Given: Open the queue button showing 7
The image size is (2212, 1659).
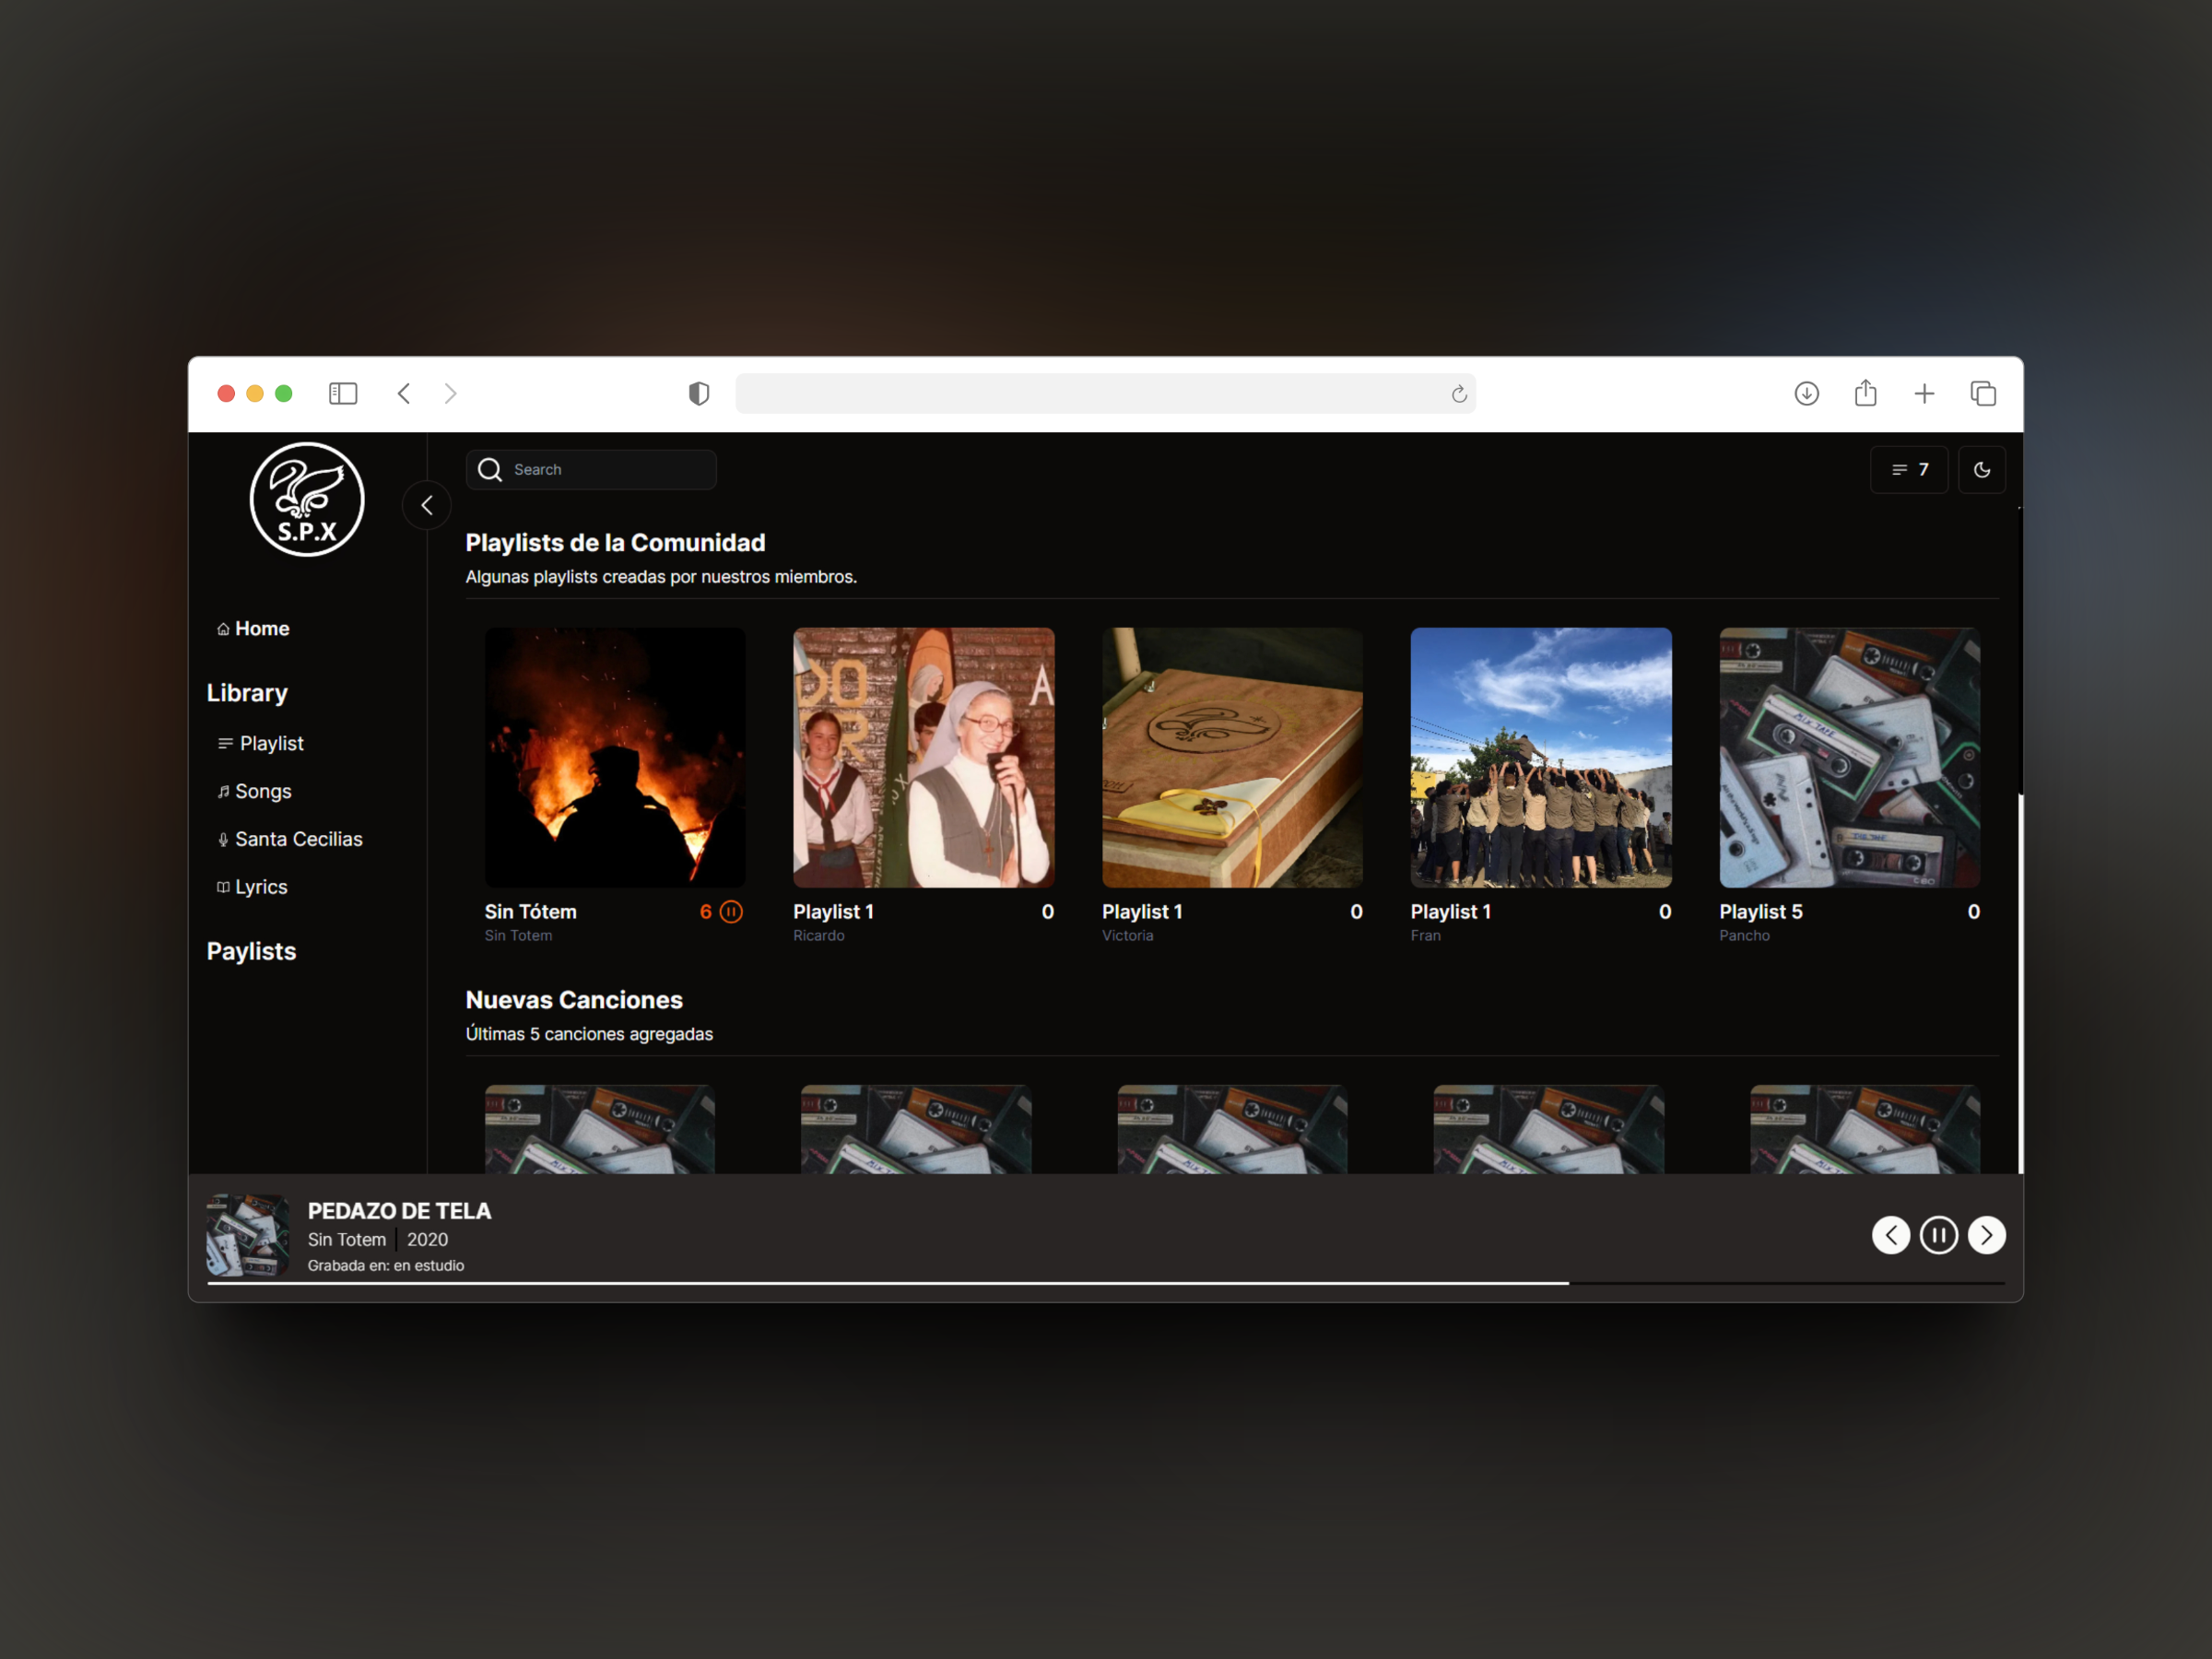Looking at the screenshot, I should click(x=1909, y=469).
